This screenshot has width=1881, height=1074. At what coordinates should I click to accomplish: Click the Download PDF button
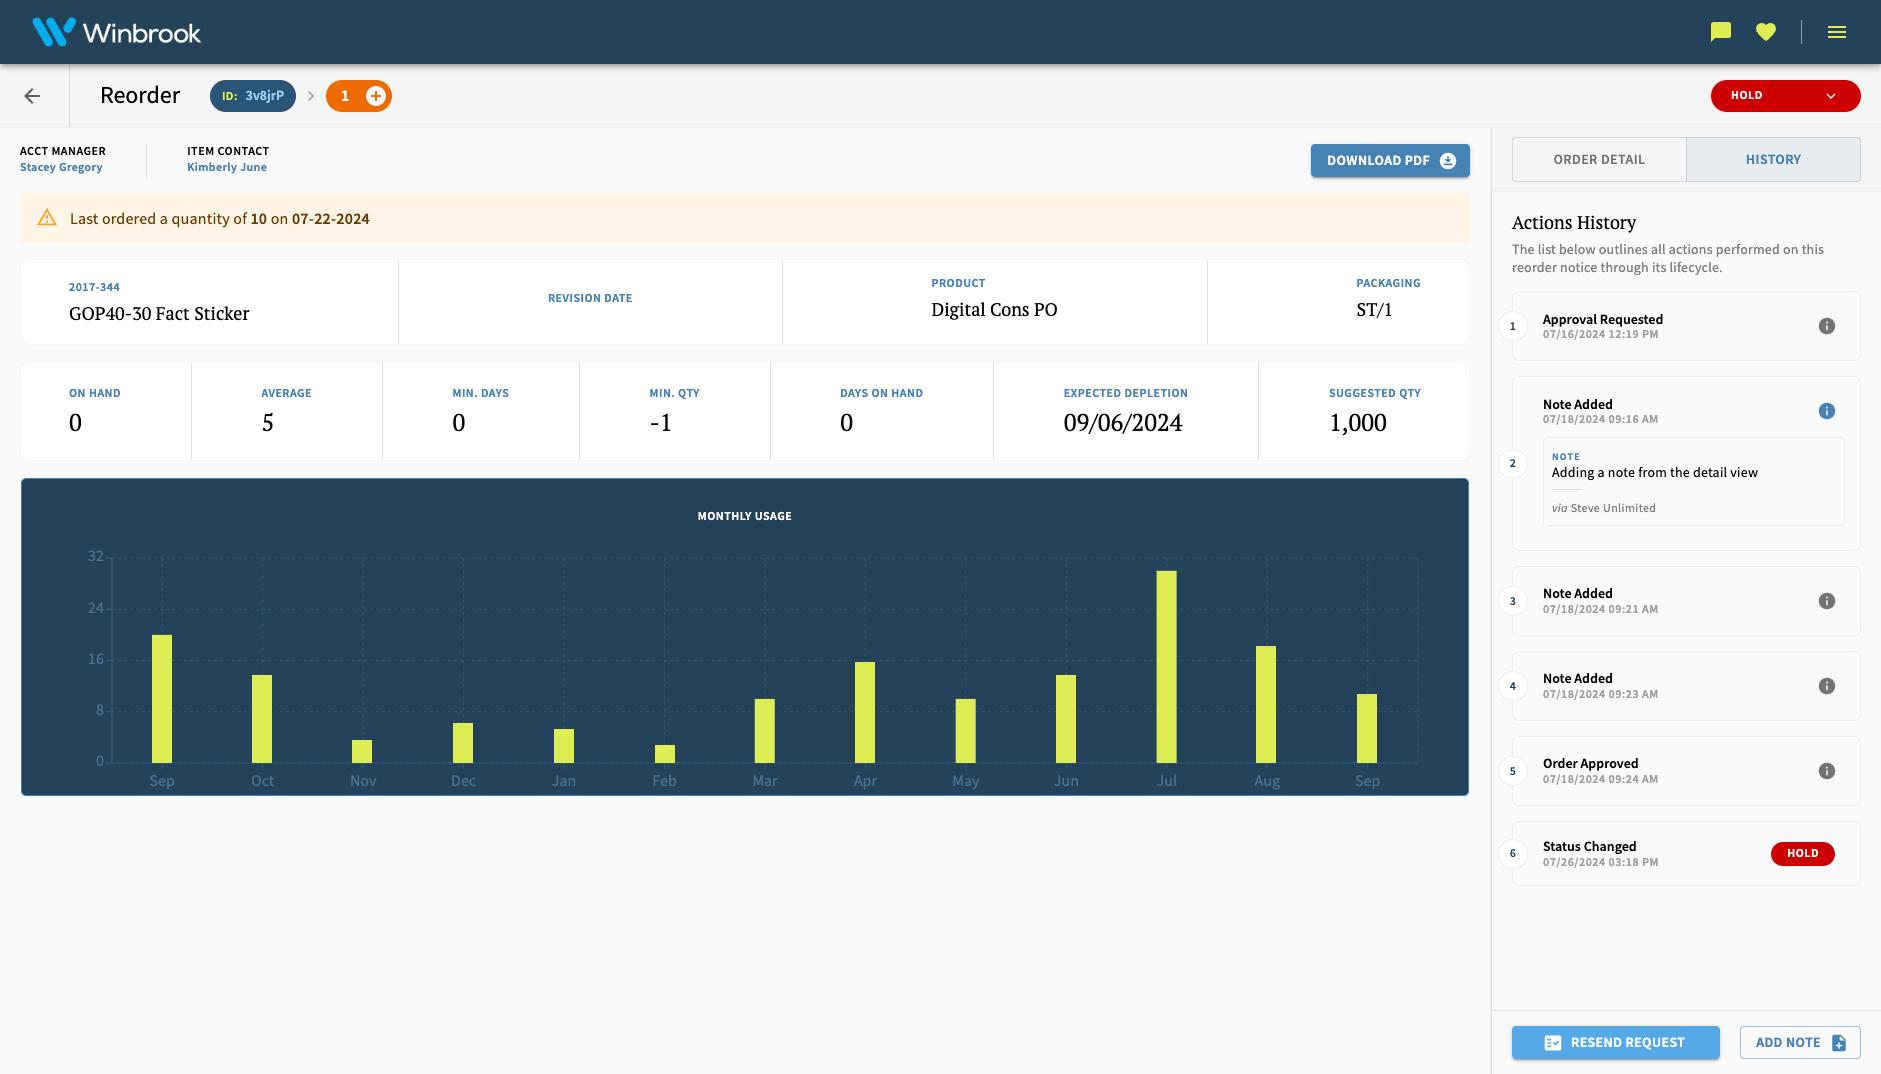click(x=1390, y=160)
